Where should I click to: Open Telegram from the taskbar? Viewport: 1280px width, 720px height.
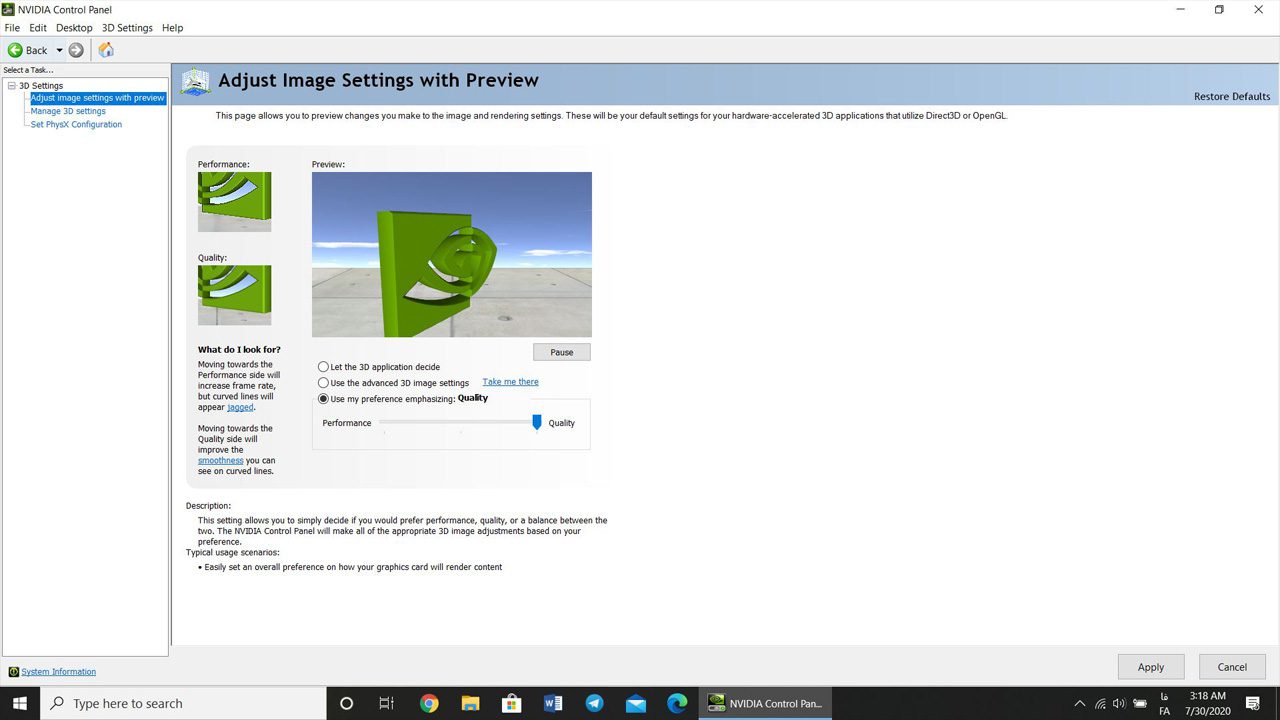tap(594, 703)
